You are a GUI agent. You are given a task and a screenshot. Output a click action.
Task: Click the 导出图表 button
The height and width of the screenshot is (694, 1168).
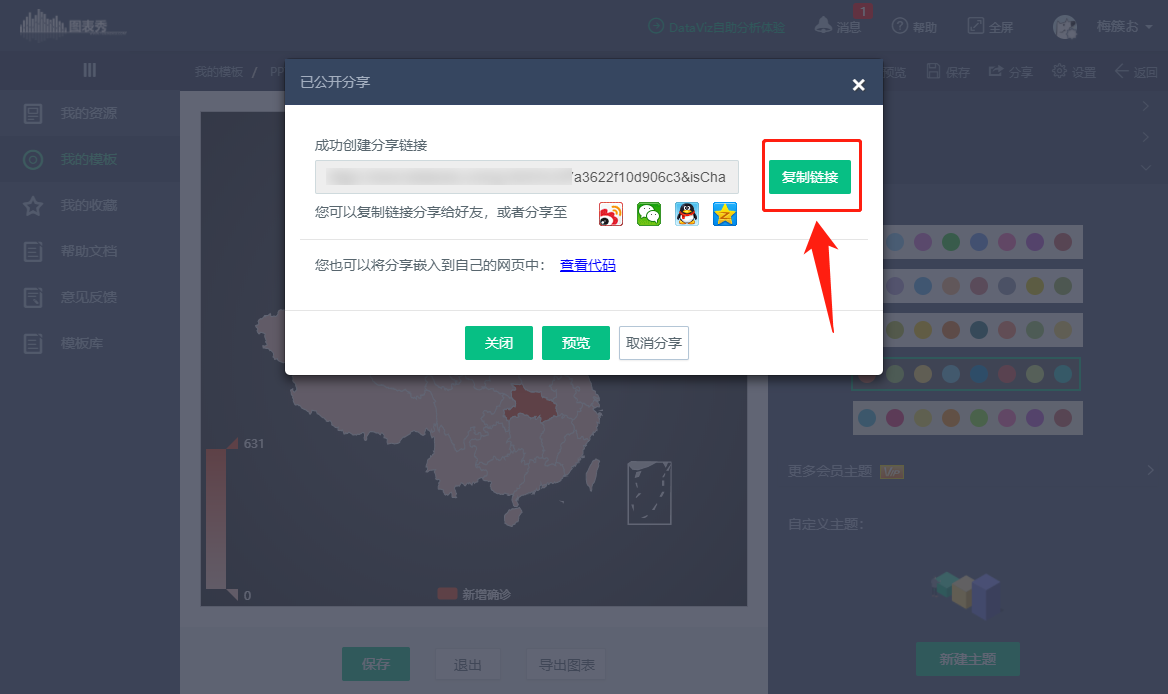tap(566, 664)
